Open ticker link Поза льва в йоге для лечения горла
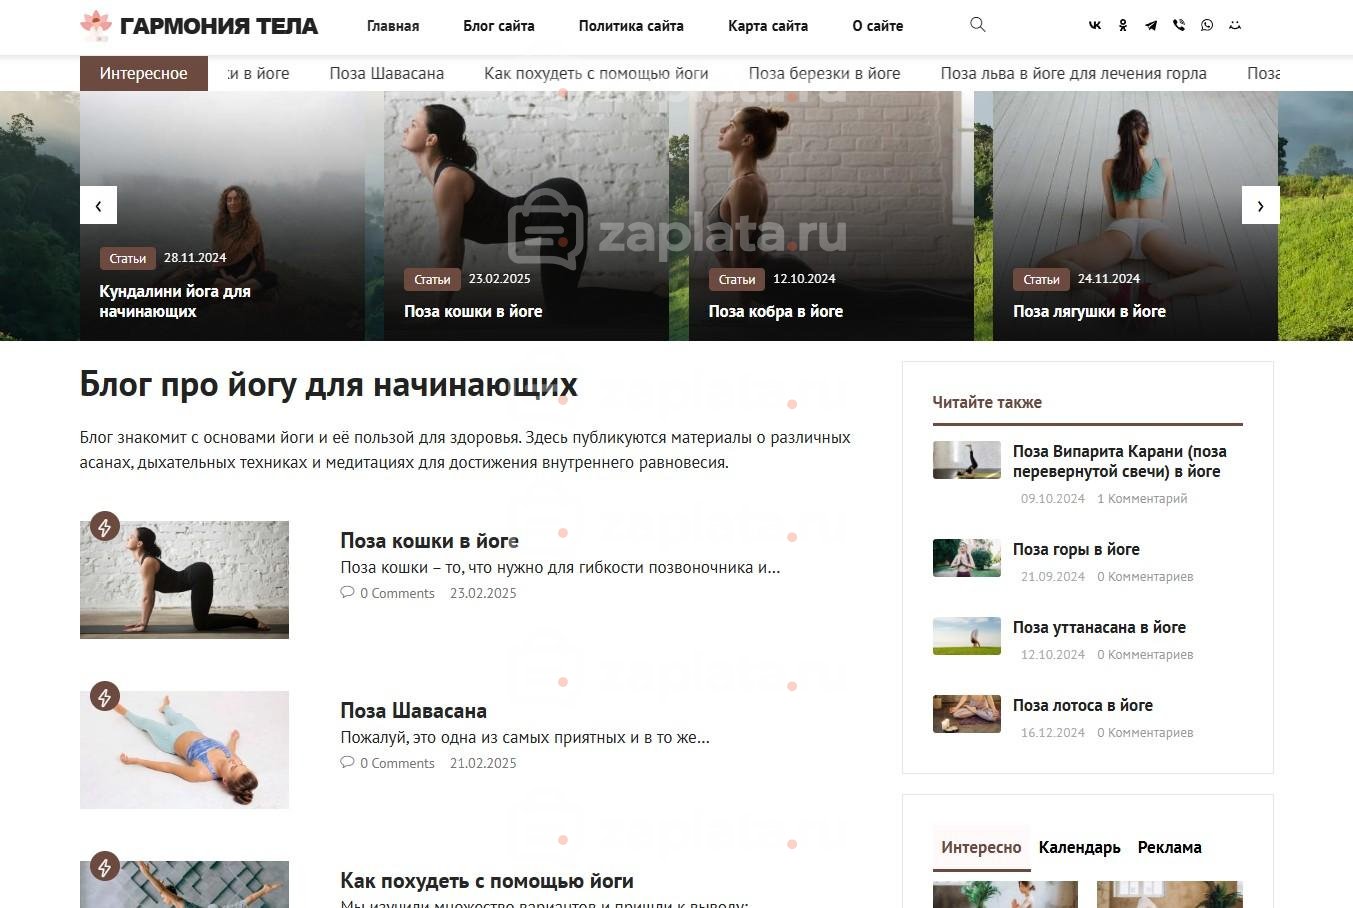Screen dimensions: 1353x908 [x=1073, y=73]
